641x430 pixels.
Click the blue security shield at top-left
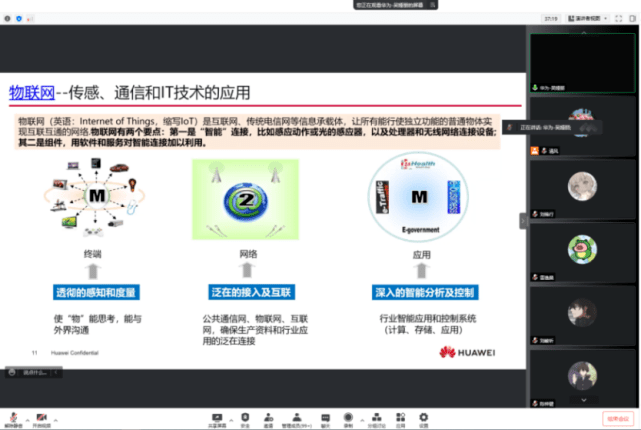[19, 18]
